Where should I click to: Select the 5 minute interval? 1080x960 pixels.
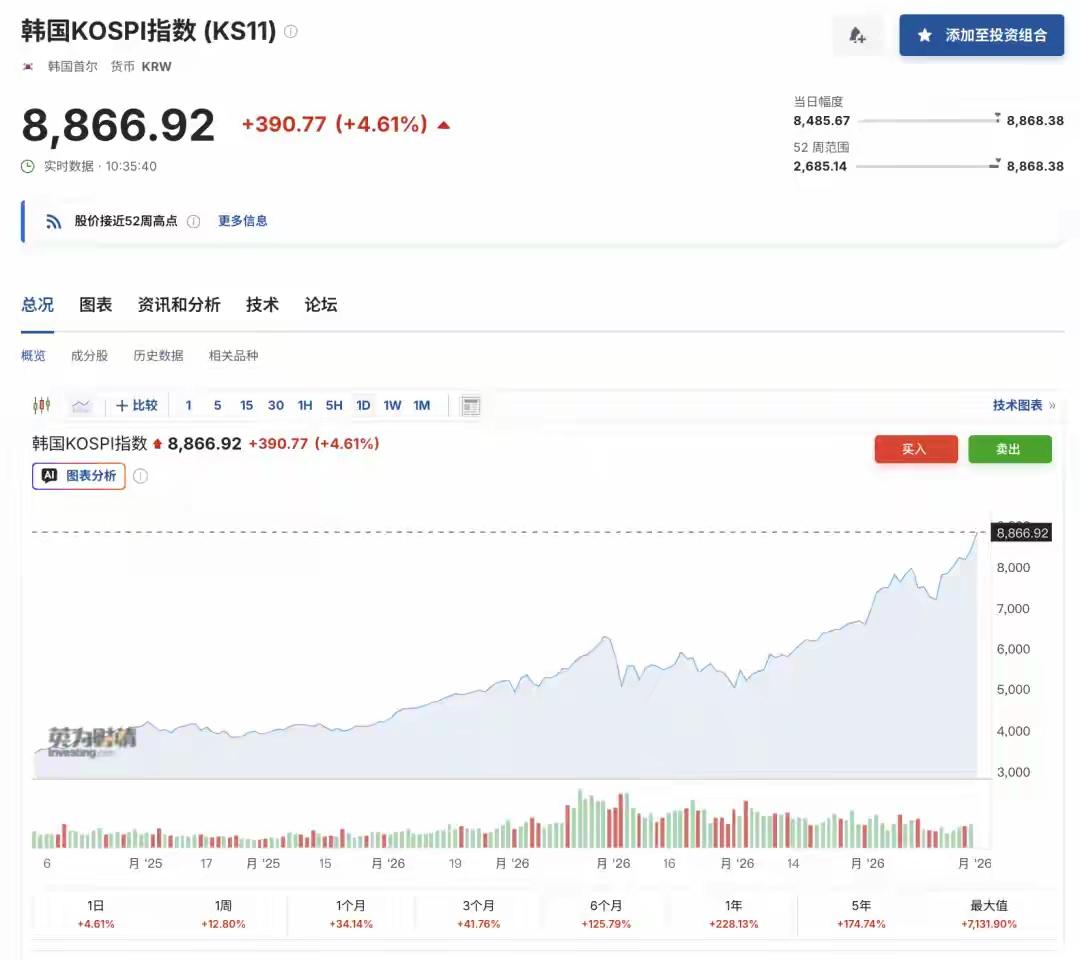coord(218,406)
